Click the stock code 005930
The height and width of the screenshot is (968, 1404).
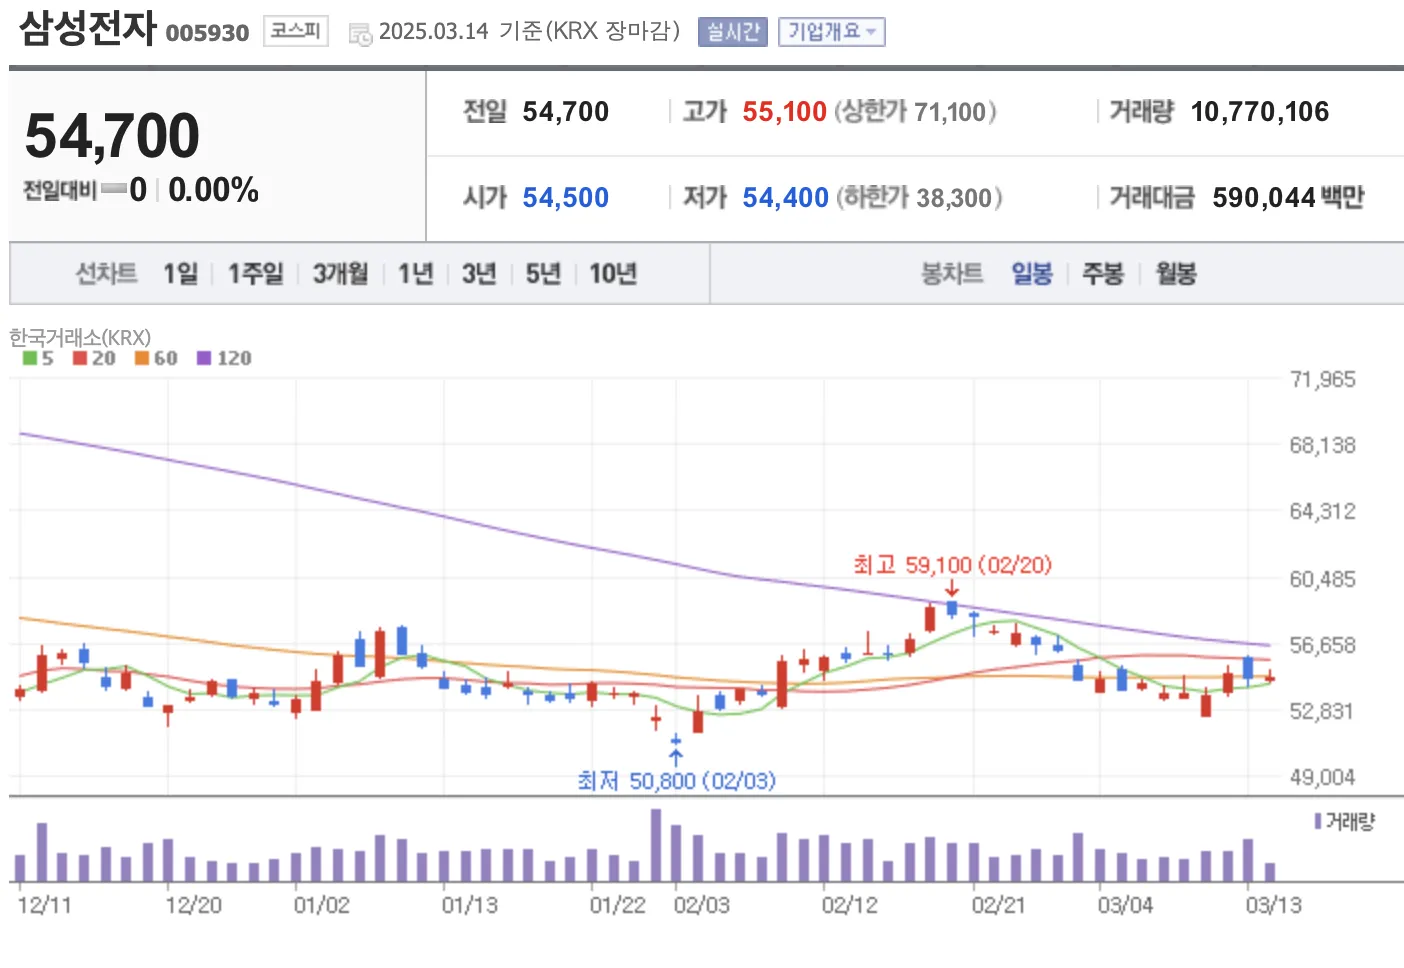[x=207, y=33]
